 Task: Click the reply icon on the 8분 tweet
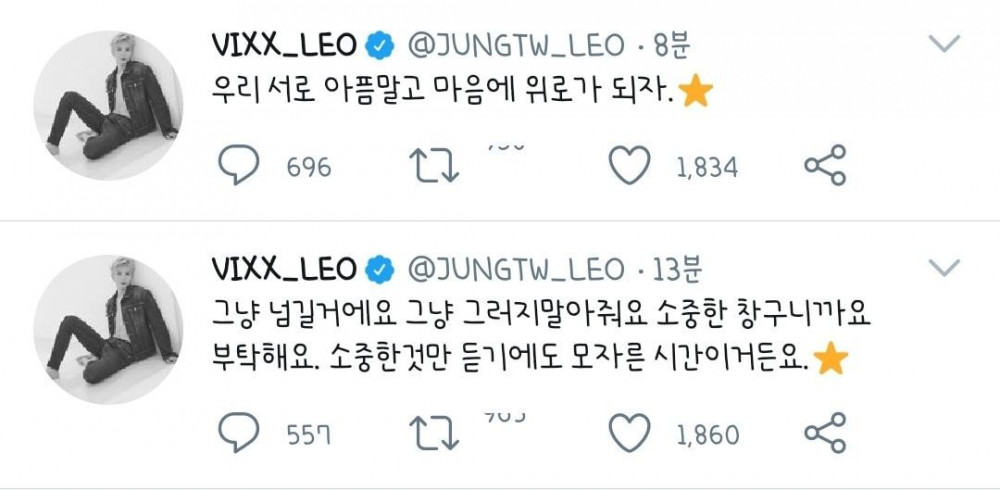pyautogui.click(x=239, y=165)
